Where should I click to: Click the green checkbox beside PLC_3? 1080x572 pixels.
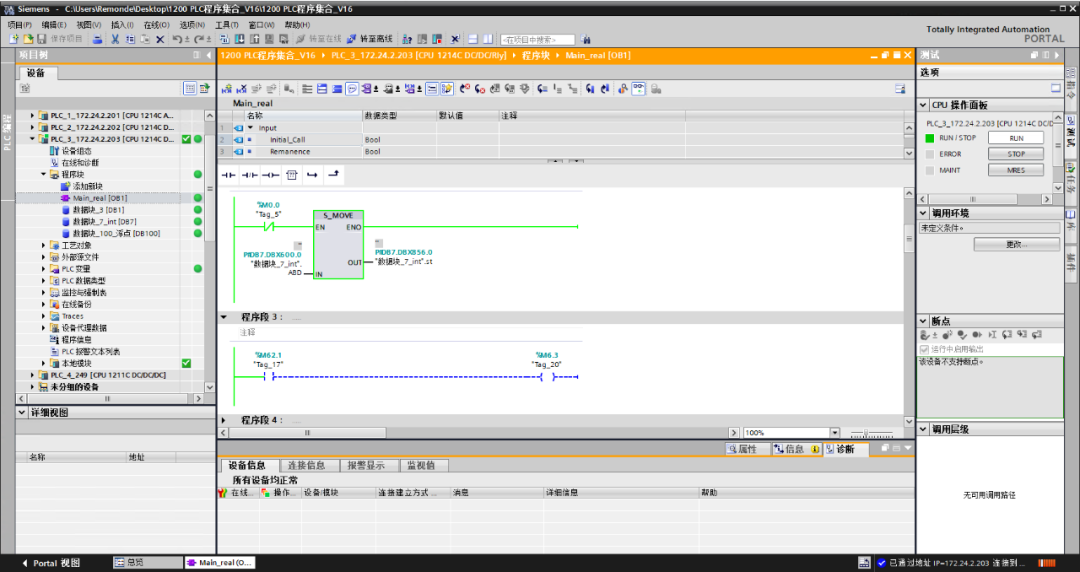coord(186,139)
